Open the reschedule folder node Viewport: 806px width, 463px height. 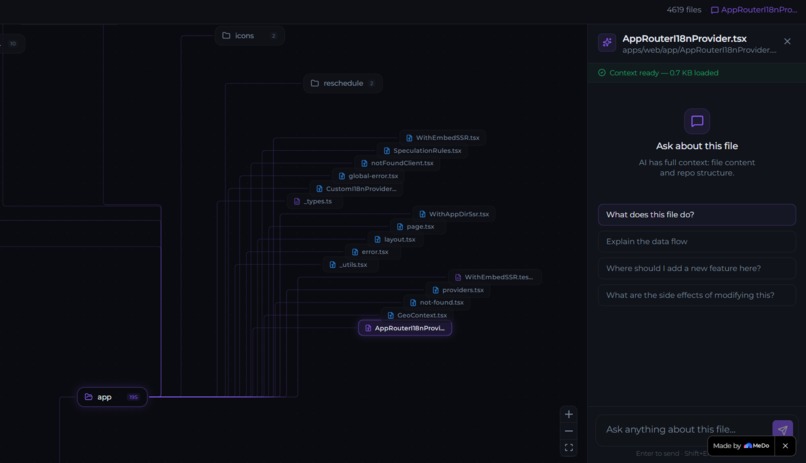[x=343, y=83]
